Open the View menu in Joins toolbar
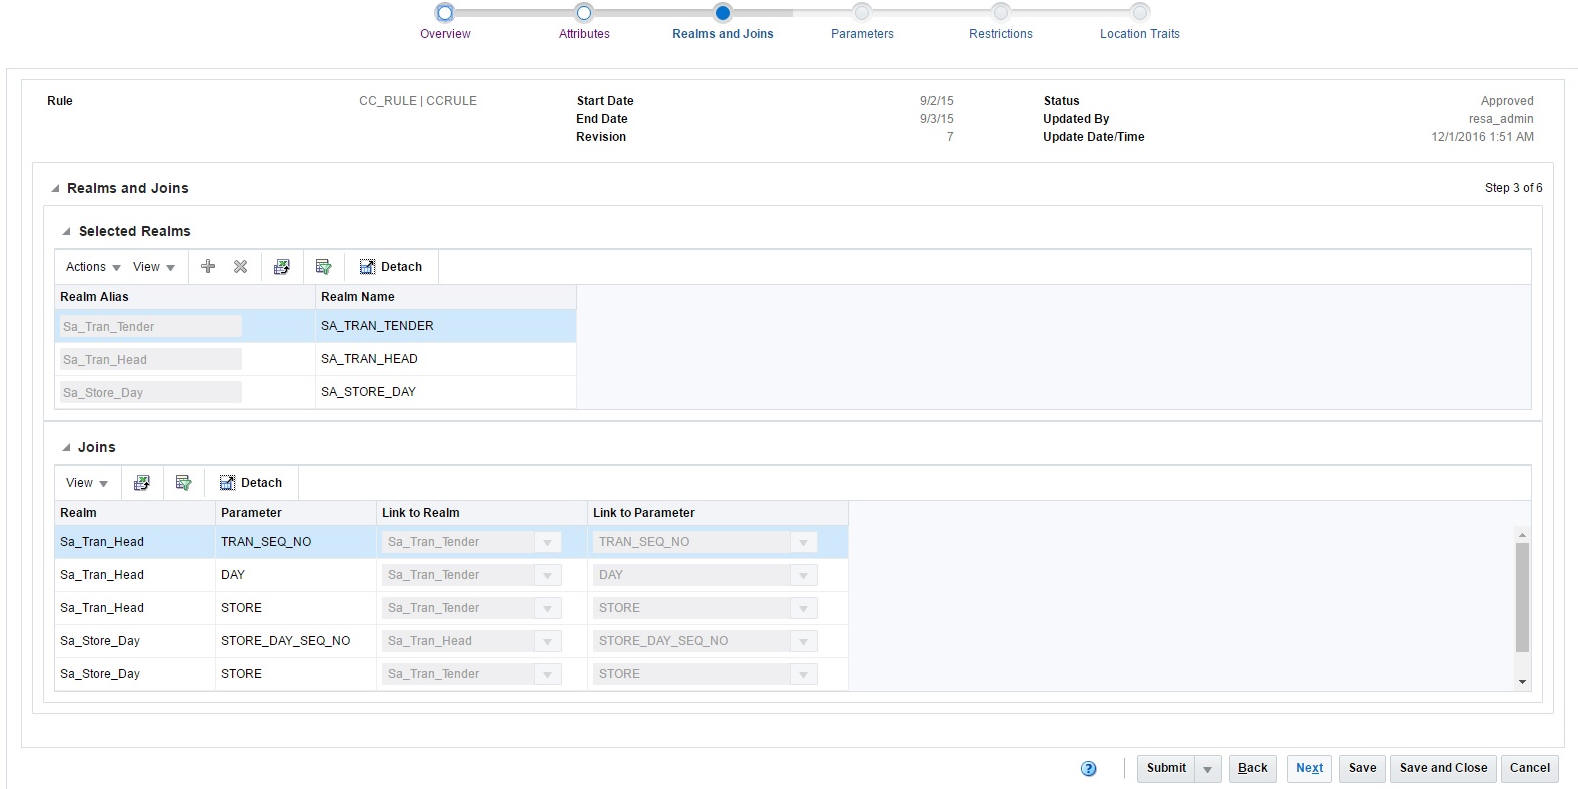The width and height of the screenshot is (1578, 789). click(87, 483)
